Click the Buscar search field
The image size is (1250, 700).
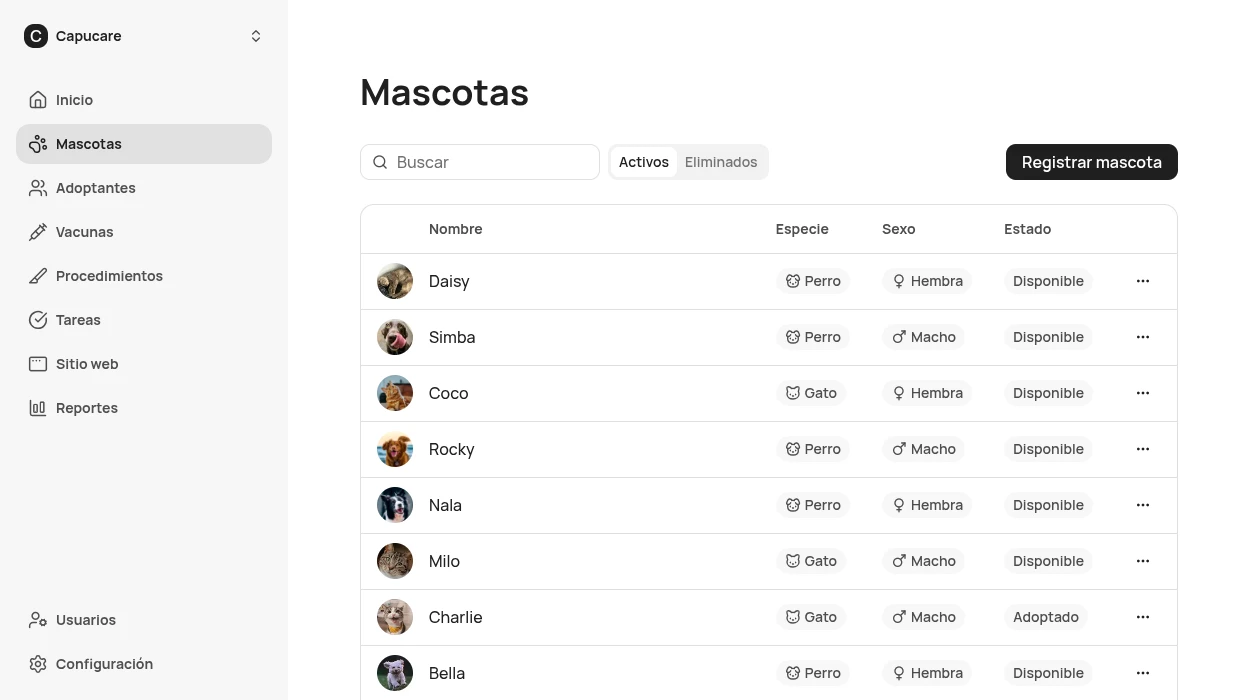480,162
